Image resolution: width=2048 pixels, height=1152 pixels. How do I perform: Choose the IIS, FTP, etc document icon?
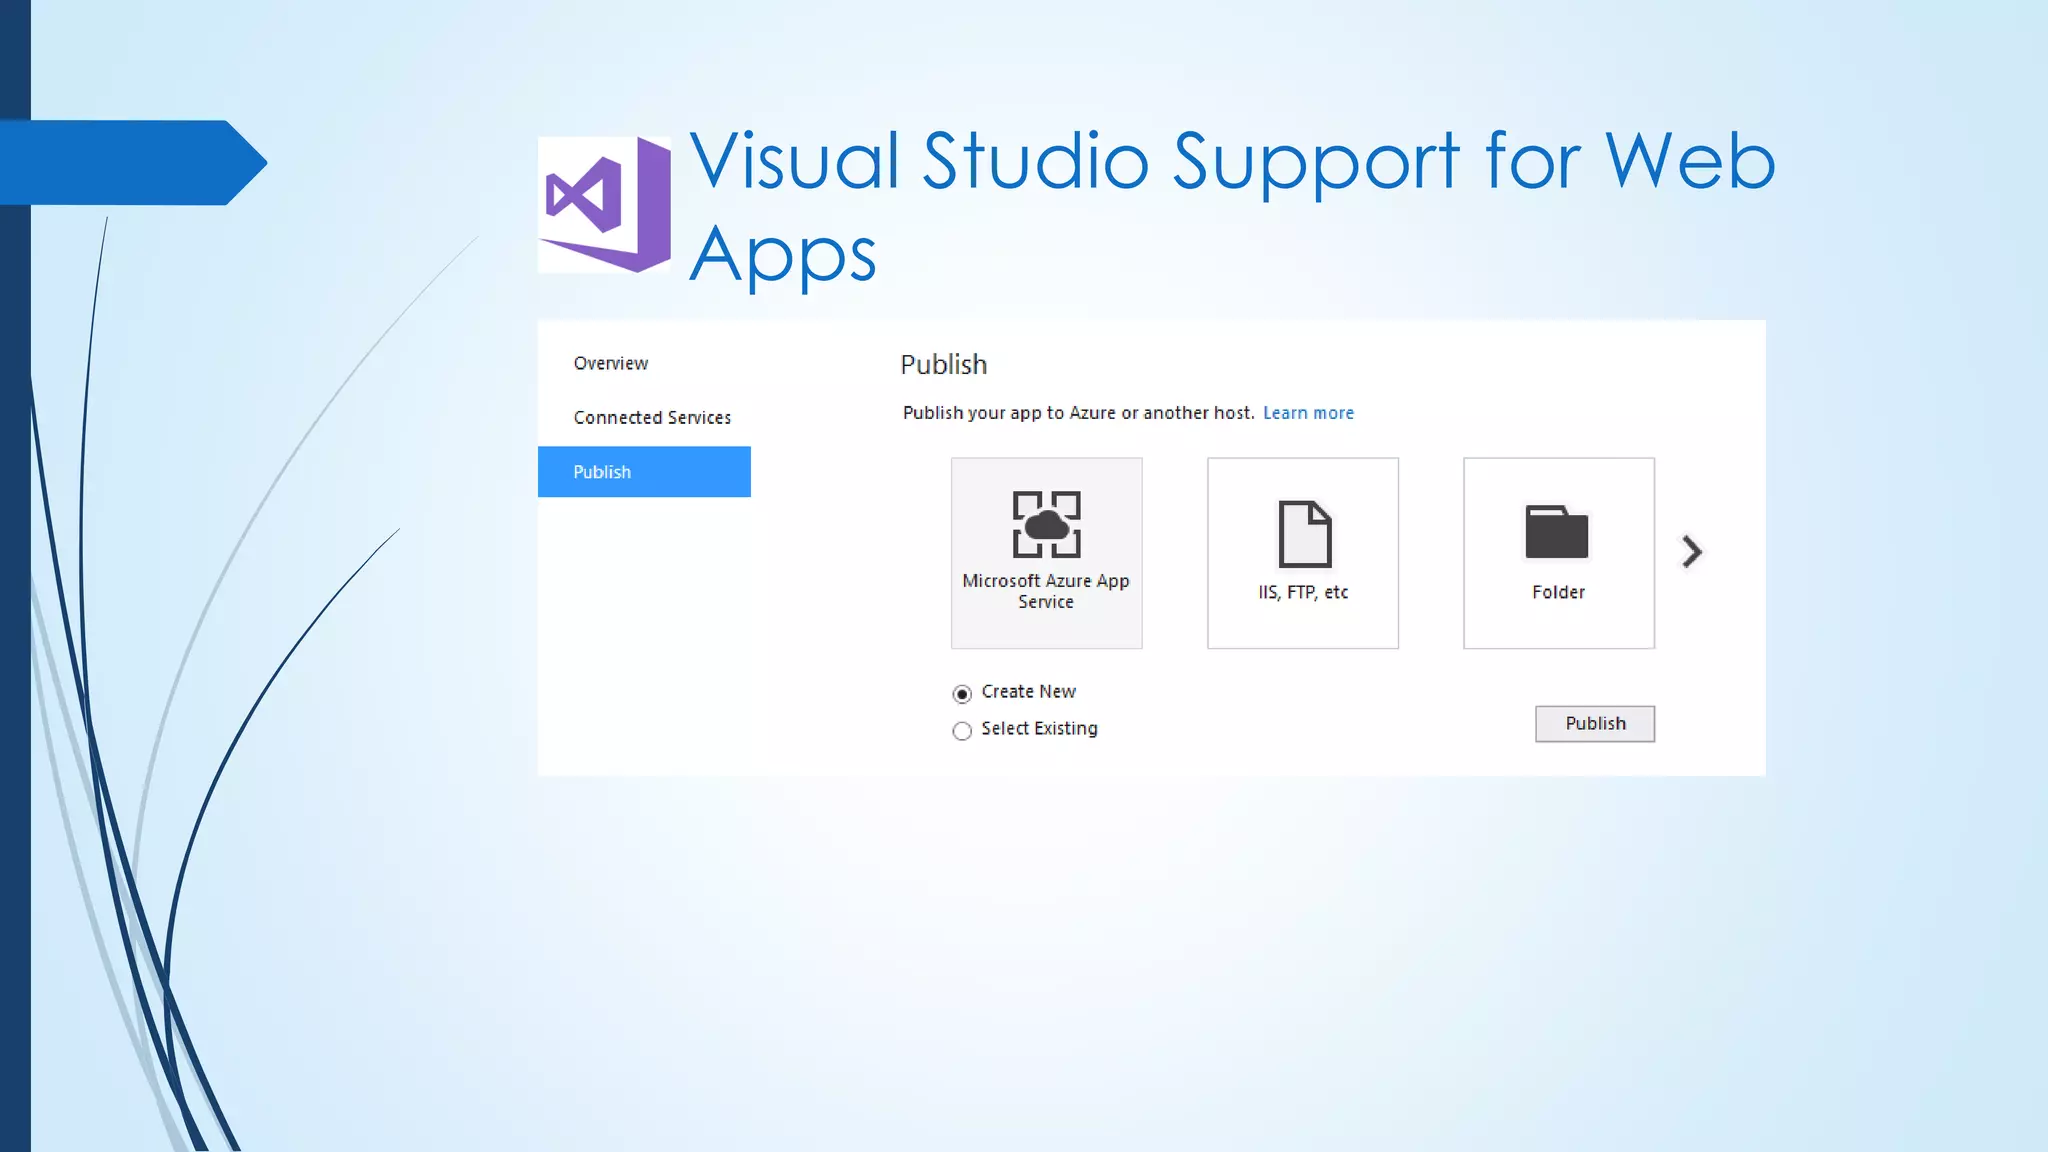(x=1304, y=534)
